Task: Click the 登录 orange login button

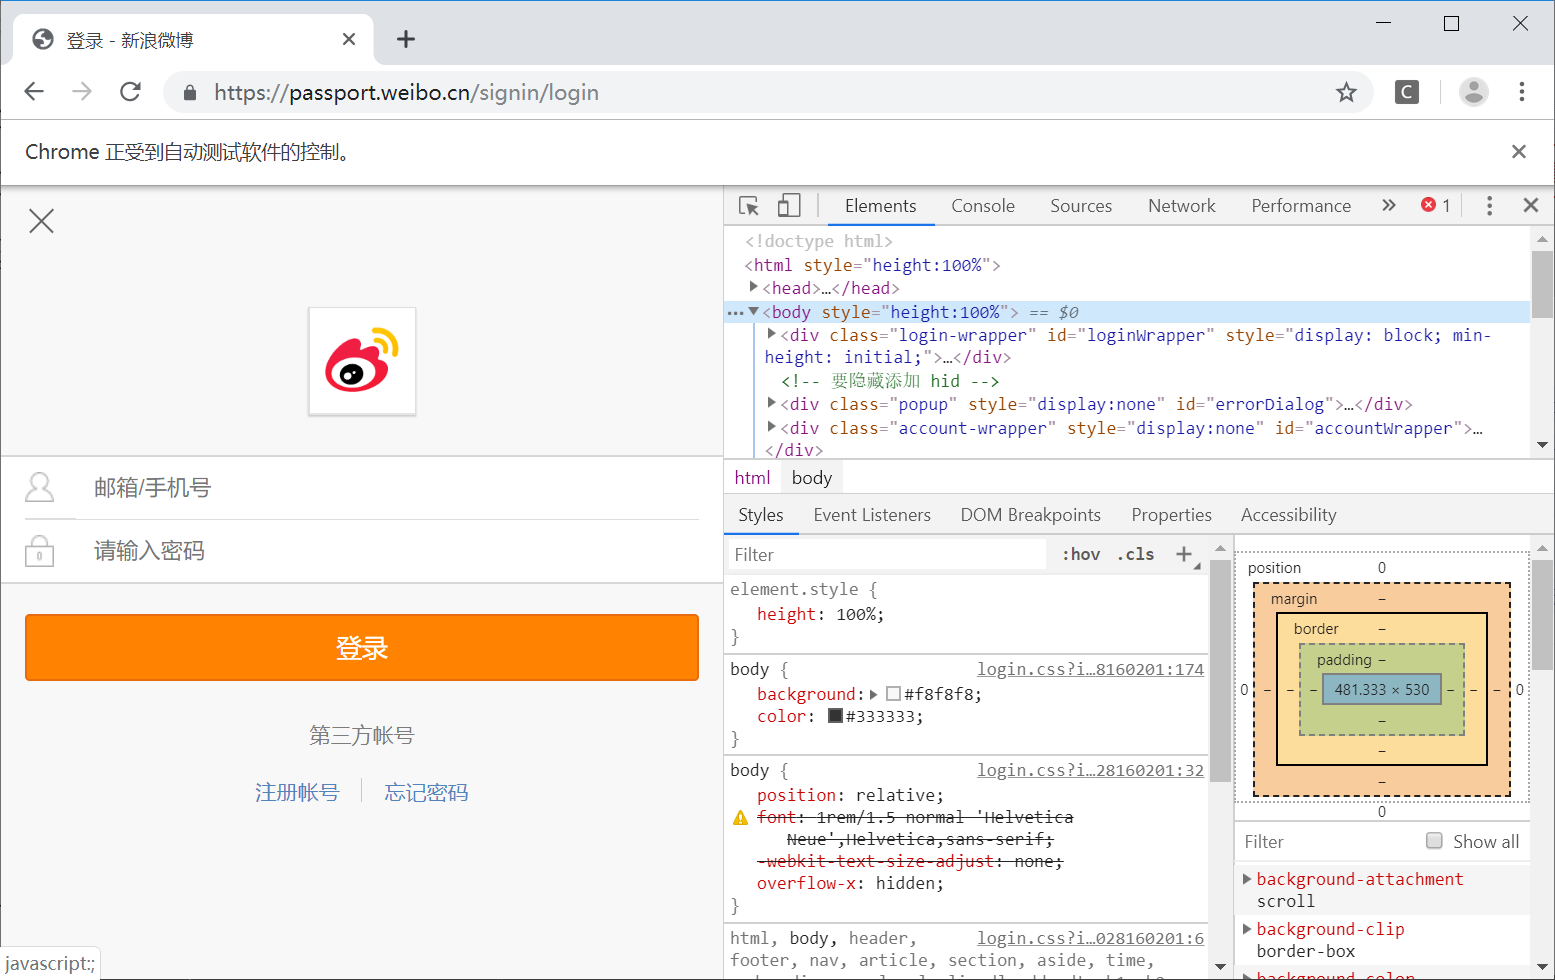Action: [362, 648]
